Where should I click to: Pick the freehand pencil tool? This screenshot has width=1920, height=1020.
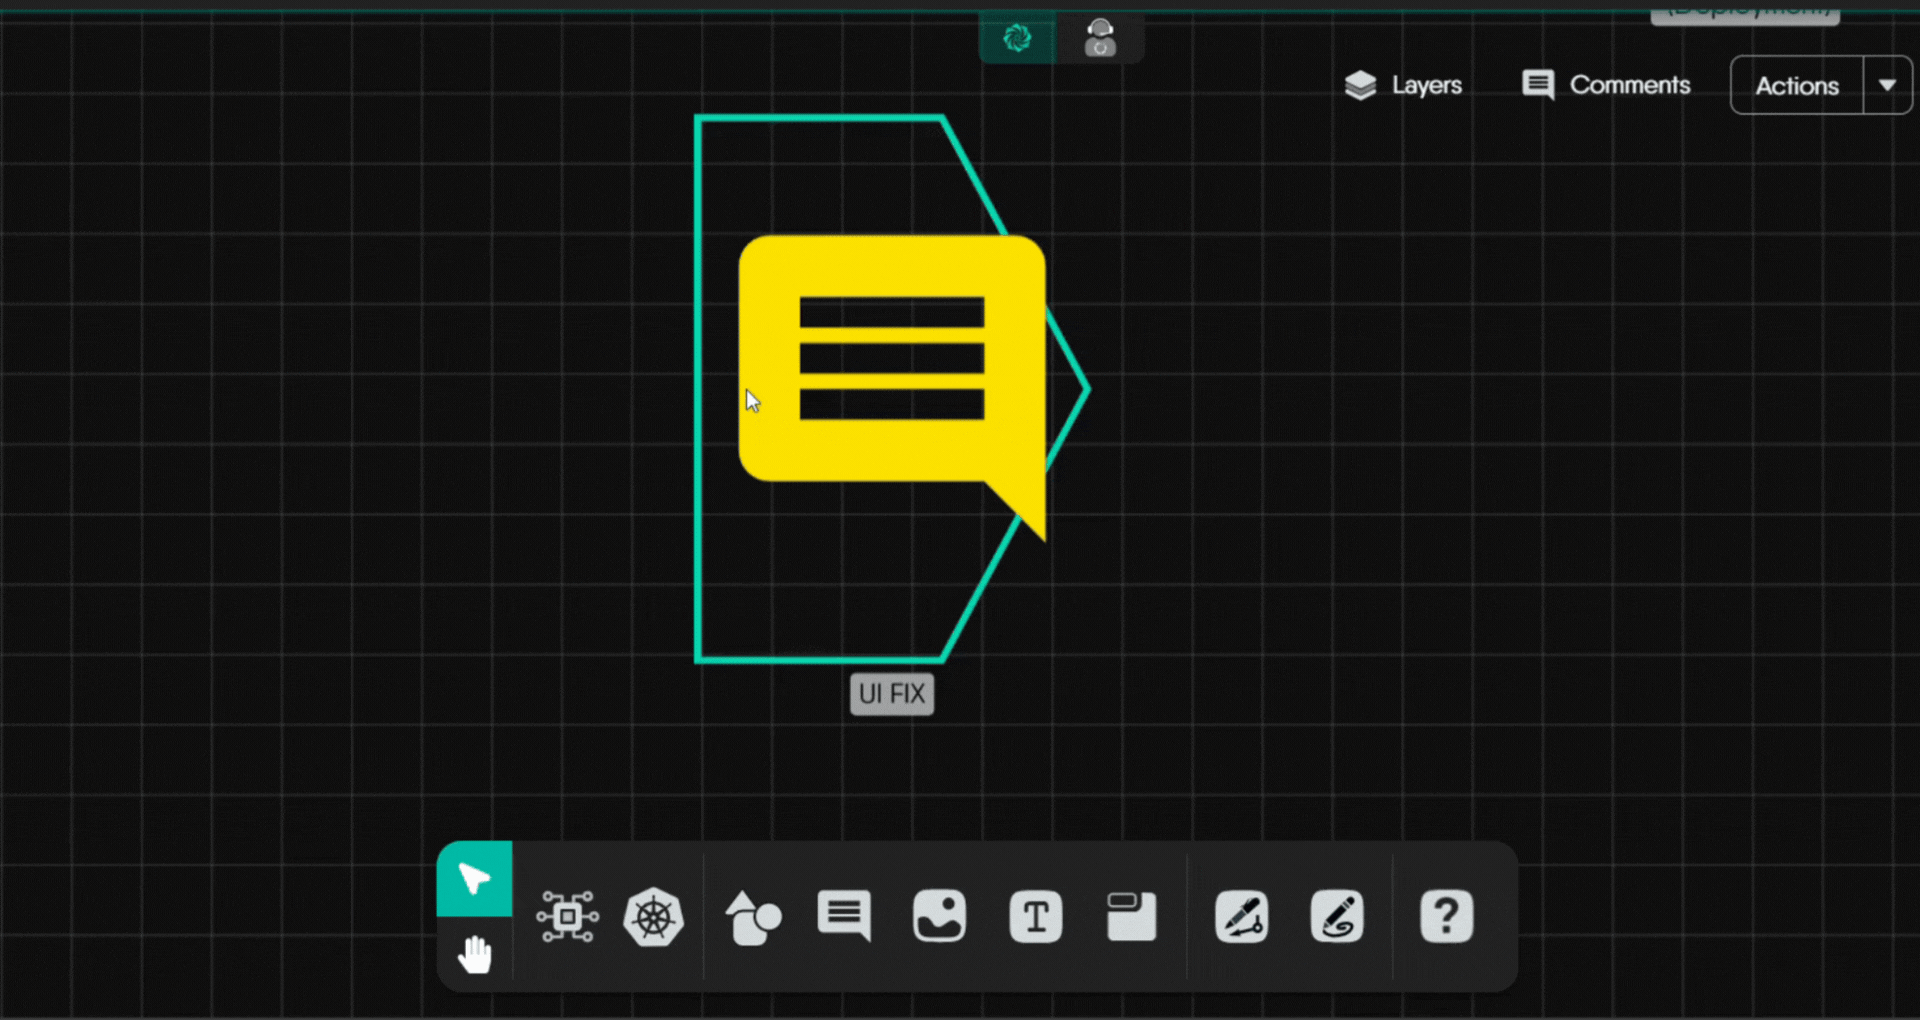1337,917
